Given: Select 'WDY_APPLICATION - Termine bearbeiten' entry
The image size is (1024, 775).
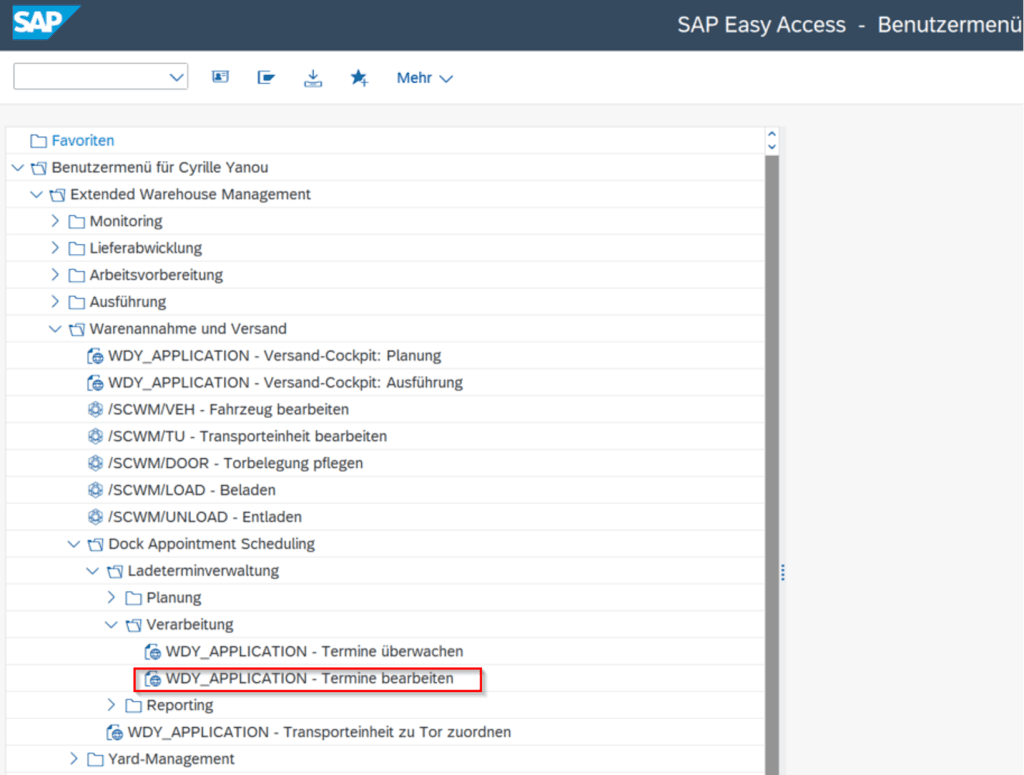Looking at the screenshot, I should tap(310, 679).
